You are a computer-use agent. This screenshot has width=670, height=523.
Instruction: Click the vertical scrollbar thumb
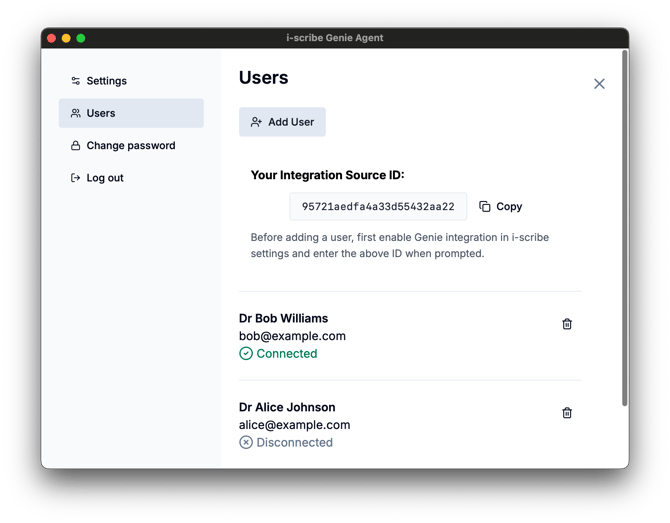click(624, 228)
